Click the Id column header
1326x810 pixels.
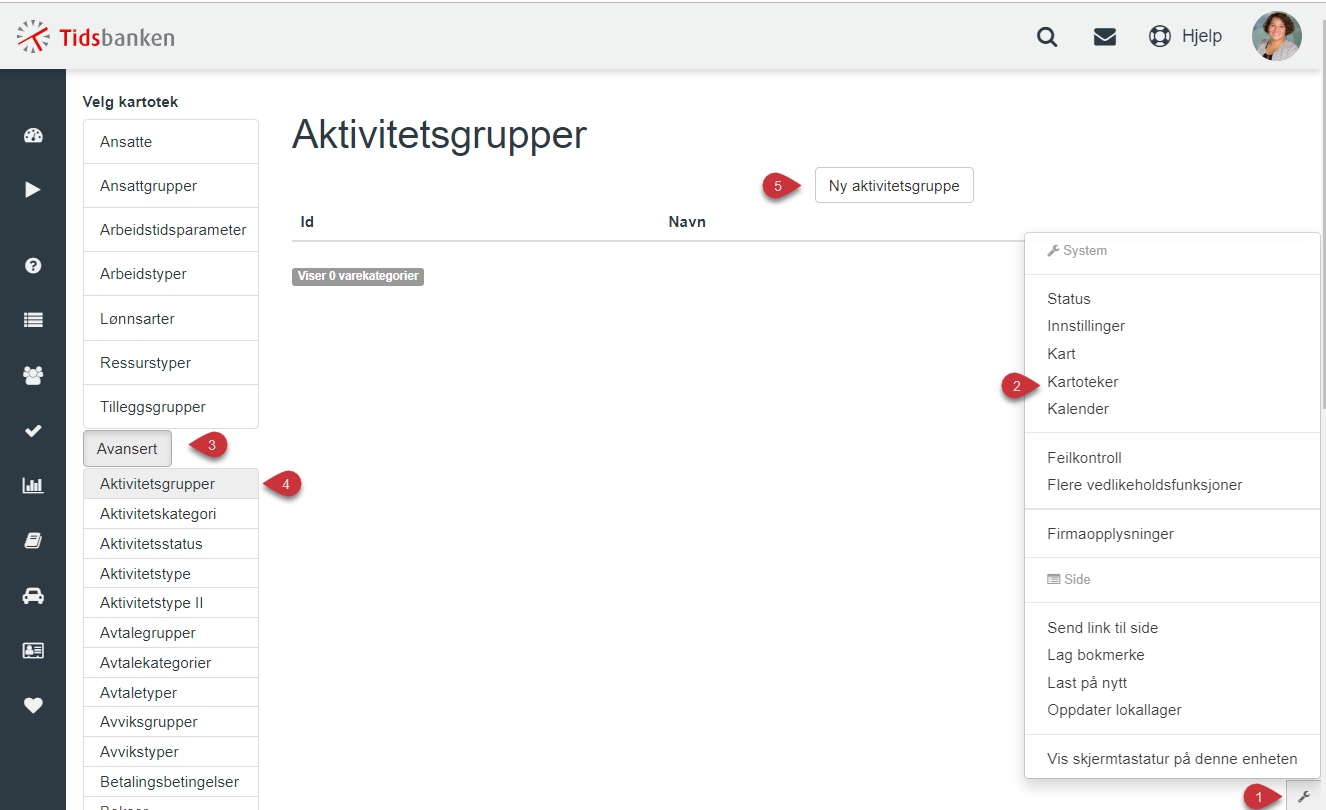point(308,222)
